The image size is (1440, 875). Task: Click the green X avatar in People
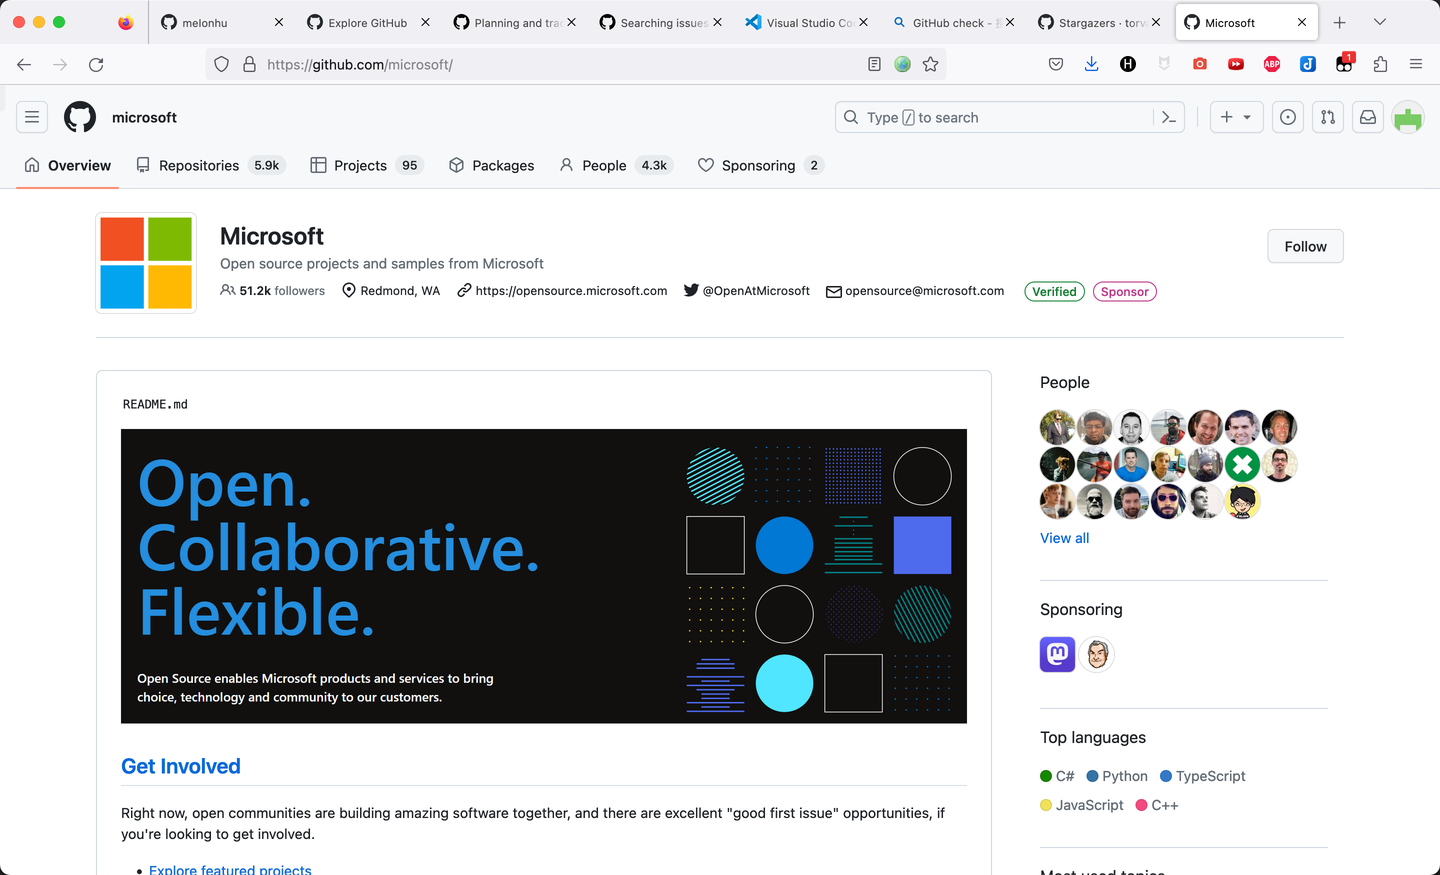coord(1242,464)
